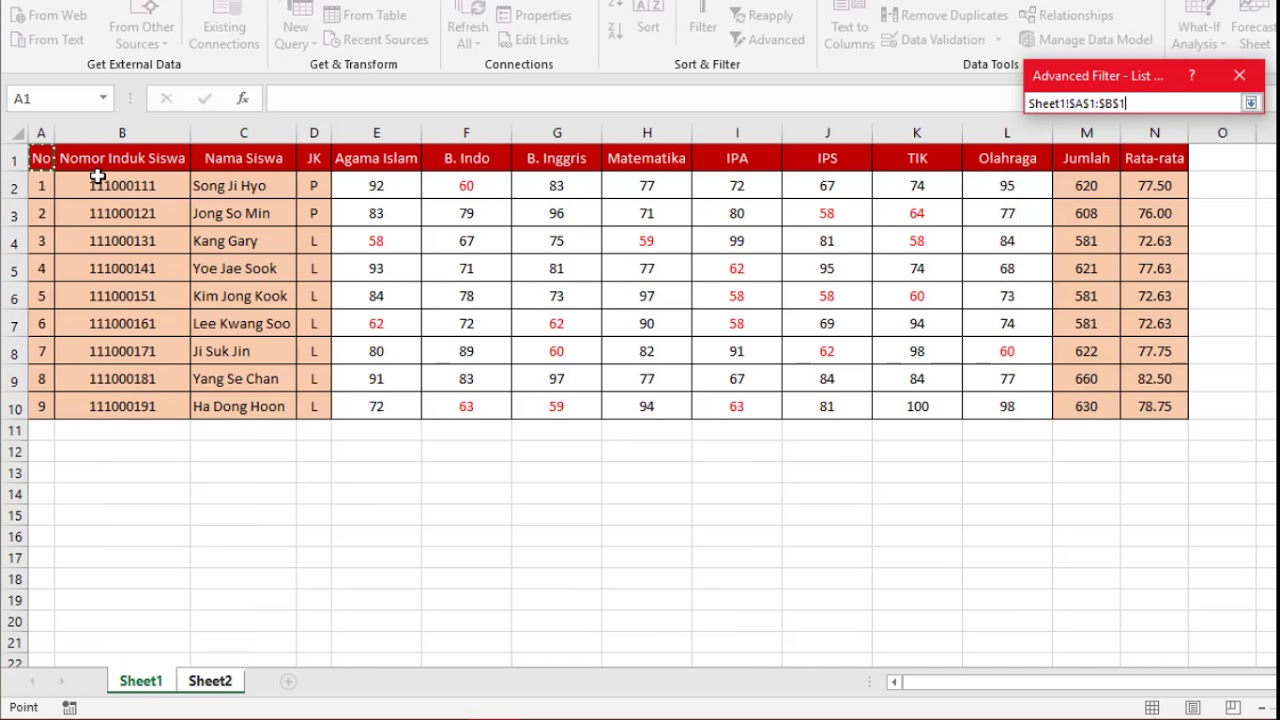The height and width of the screenshot is (720, 1280).
Task: Open What-If Analysis dropdown
Action: tap(1198, 27)
